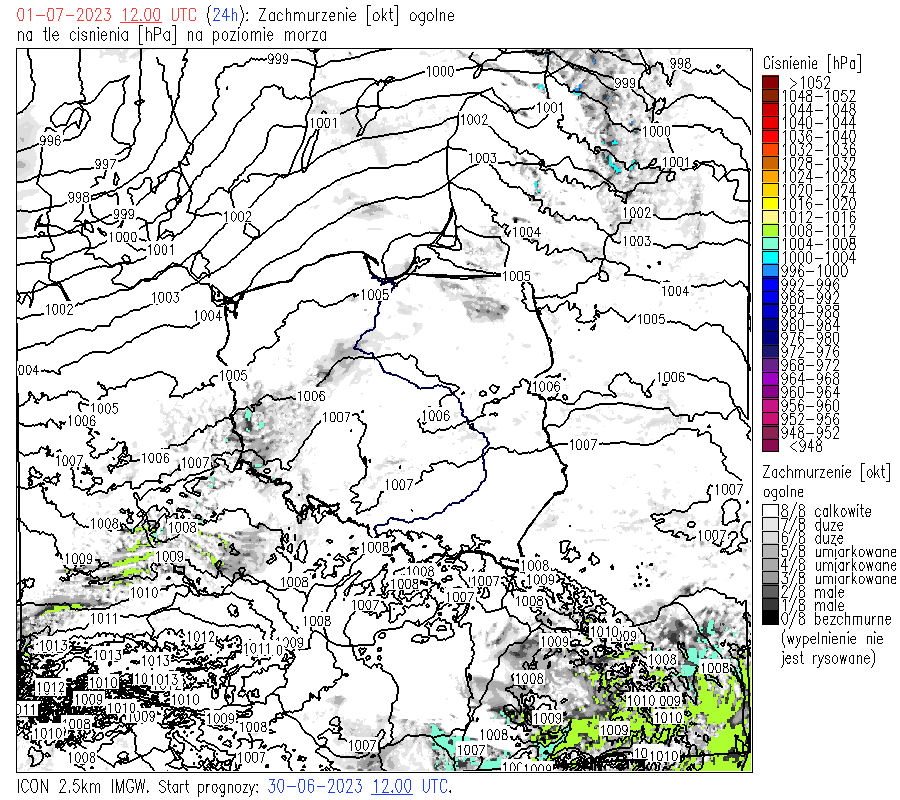Click the 996-1000 hPa light blue swatch
Viewport: 900px width, 800px height.
coord(770,271)
